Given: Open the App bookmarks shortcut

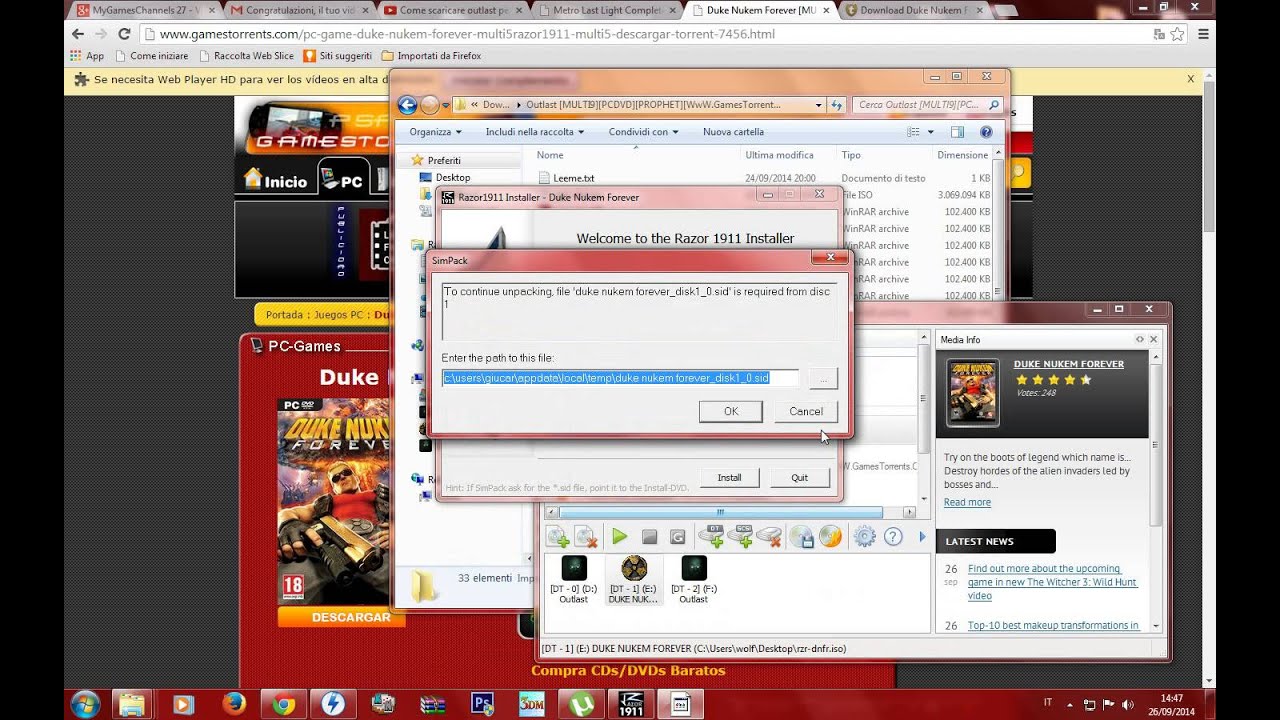Looking at the screenshot, I should tap(87, 56).
